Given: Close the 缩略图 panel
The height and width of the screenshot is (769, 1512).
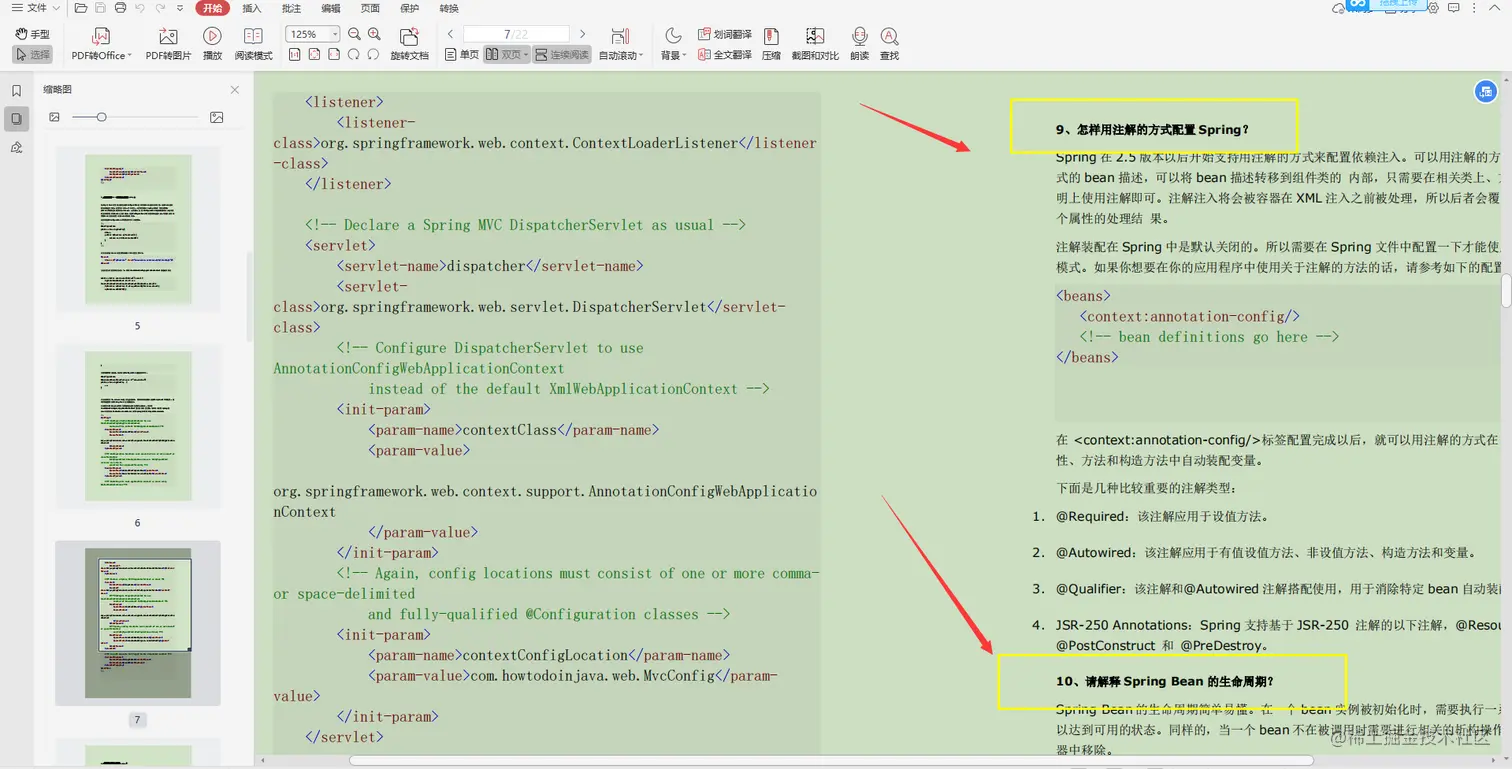Looking at the screenshot, I should pyautogui.click(x=235, y=89).
